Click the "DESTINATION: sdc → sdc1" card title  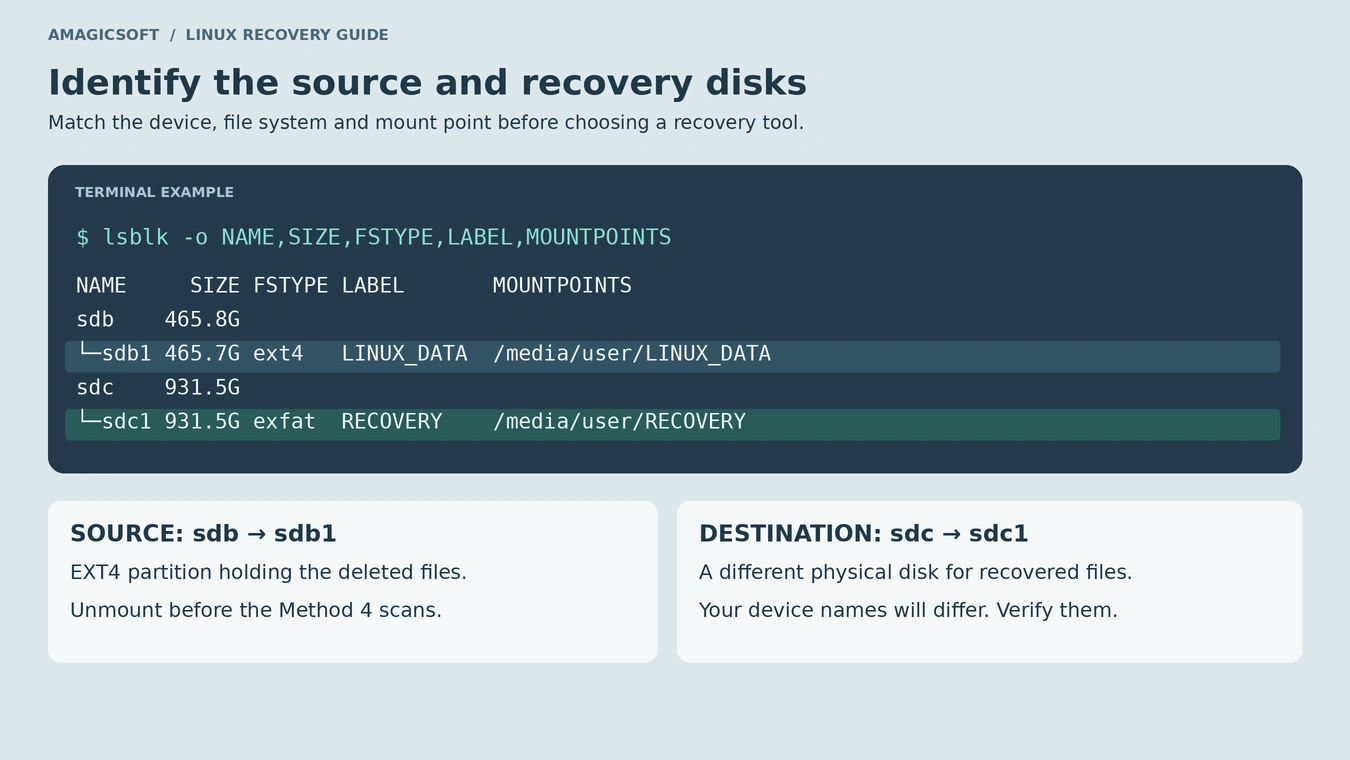(864, 534)
